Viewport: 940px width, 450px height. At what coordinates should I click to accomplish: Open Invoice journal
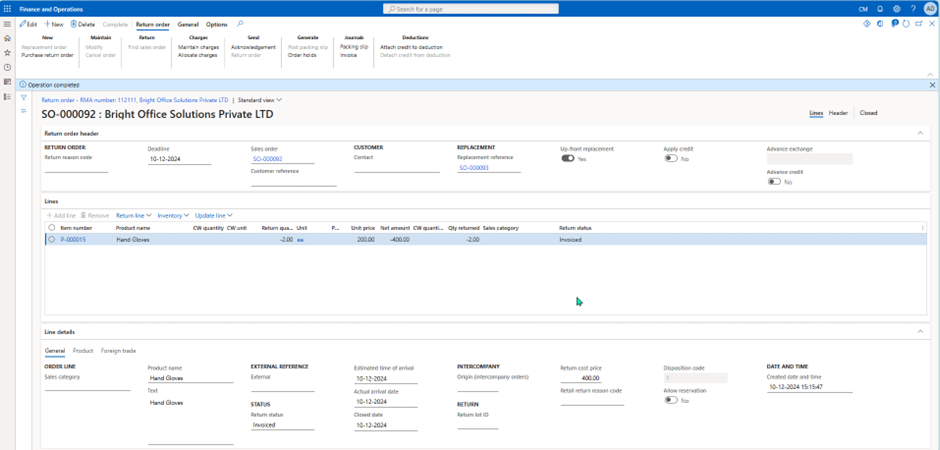(x=348, y=55)
